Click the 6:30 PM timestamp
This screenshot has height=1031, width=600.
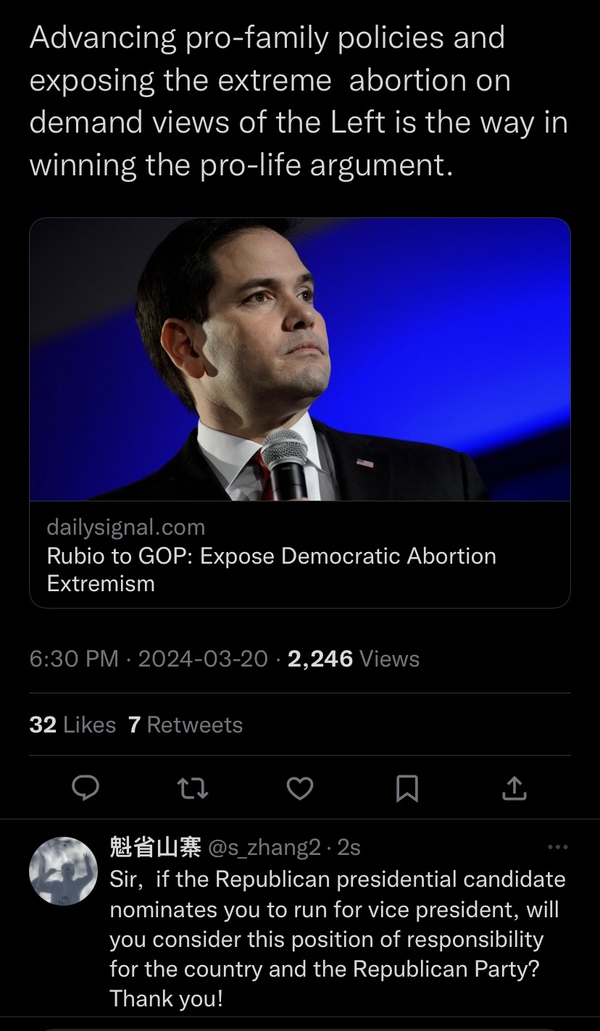pos(74,659)
